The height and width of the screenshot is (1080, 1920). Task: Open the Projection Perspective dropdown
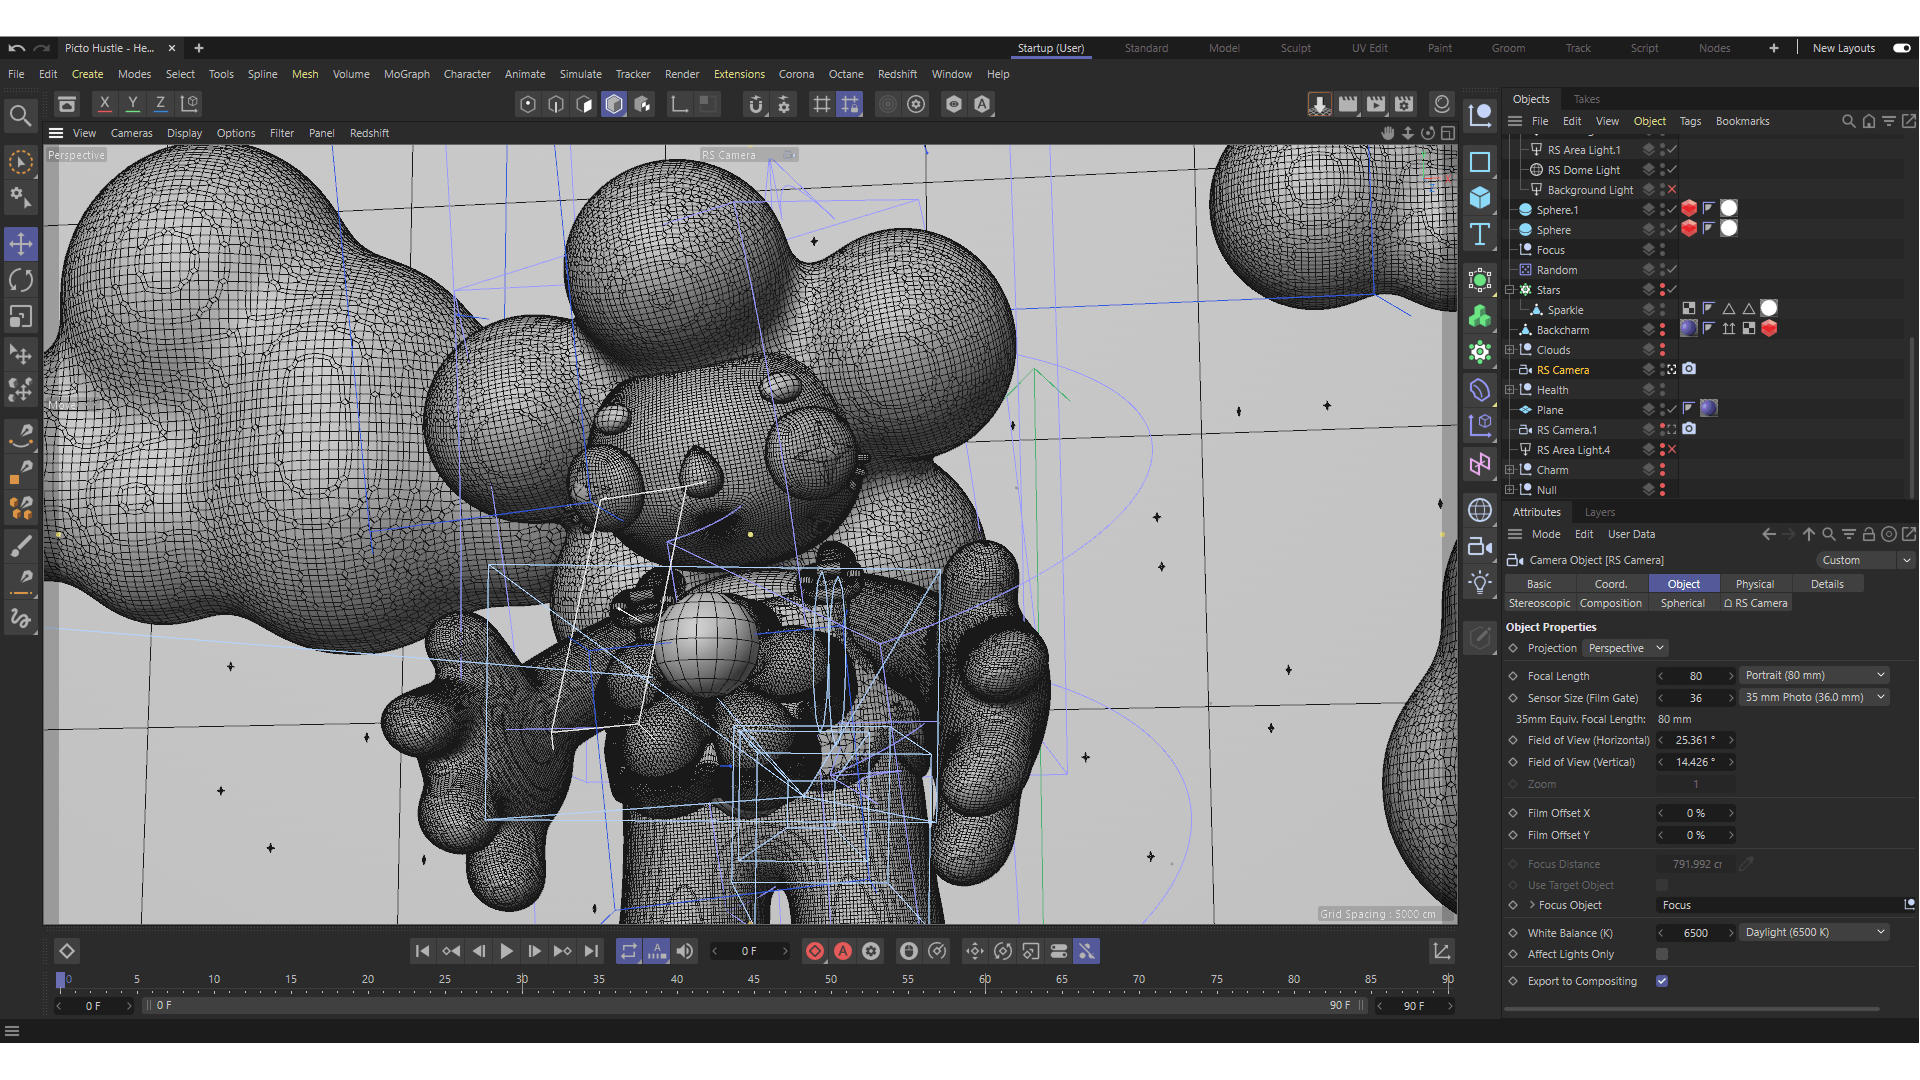1626,648
